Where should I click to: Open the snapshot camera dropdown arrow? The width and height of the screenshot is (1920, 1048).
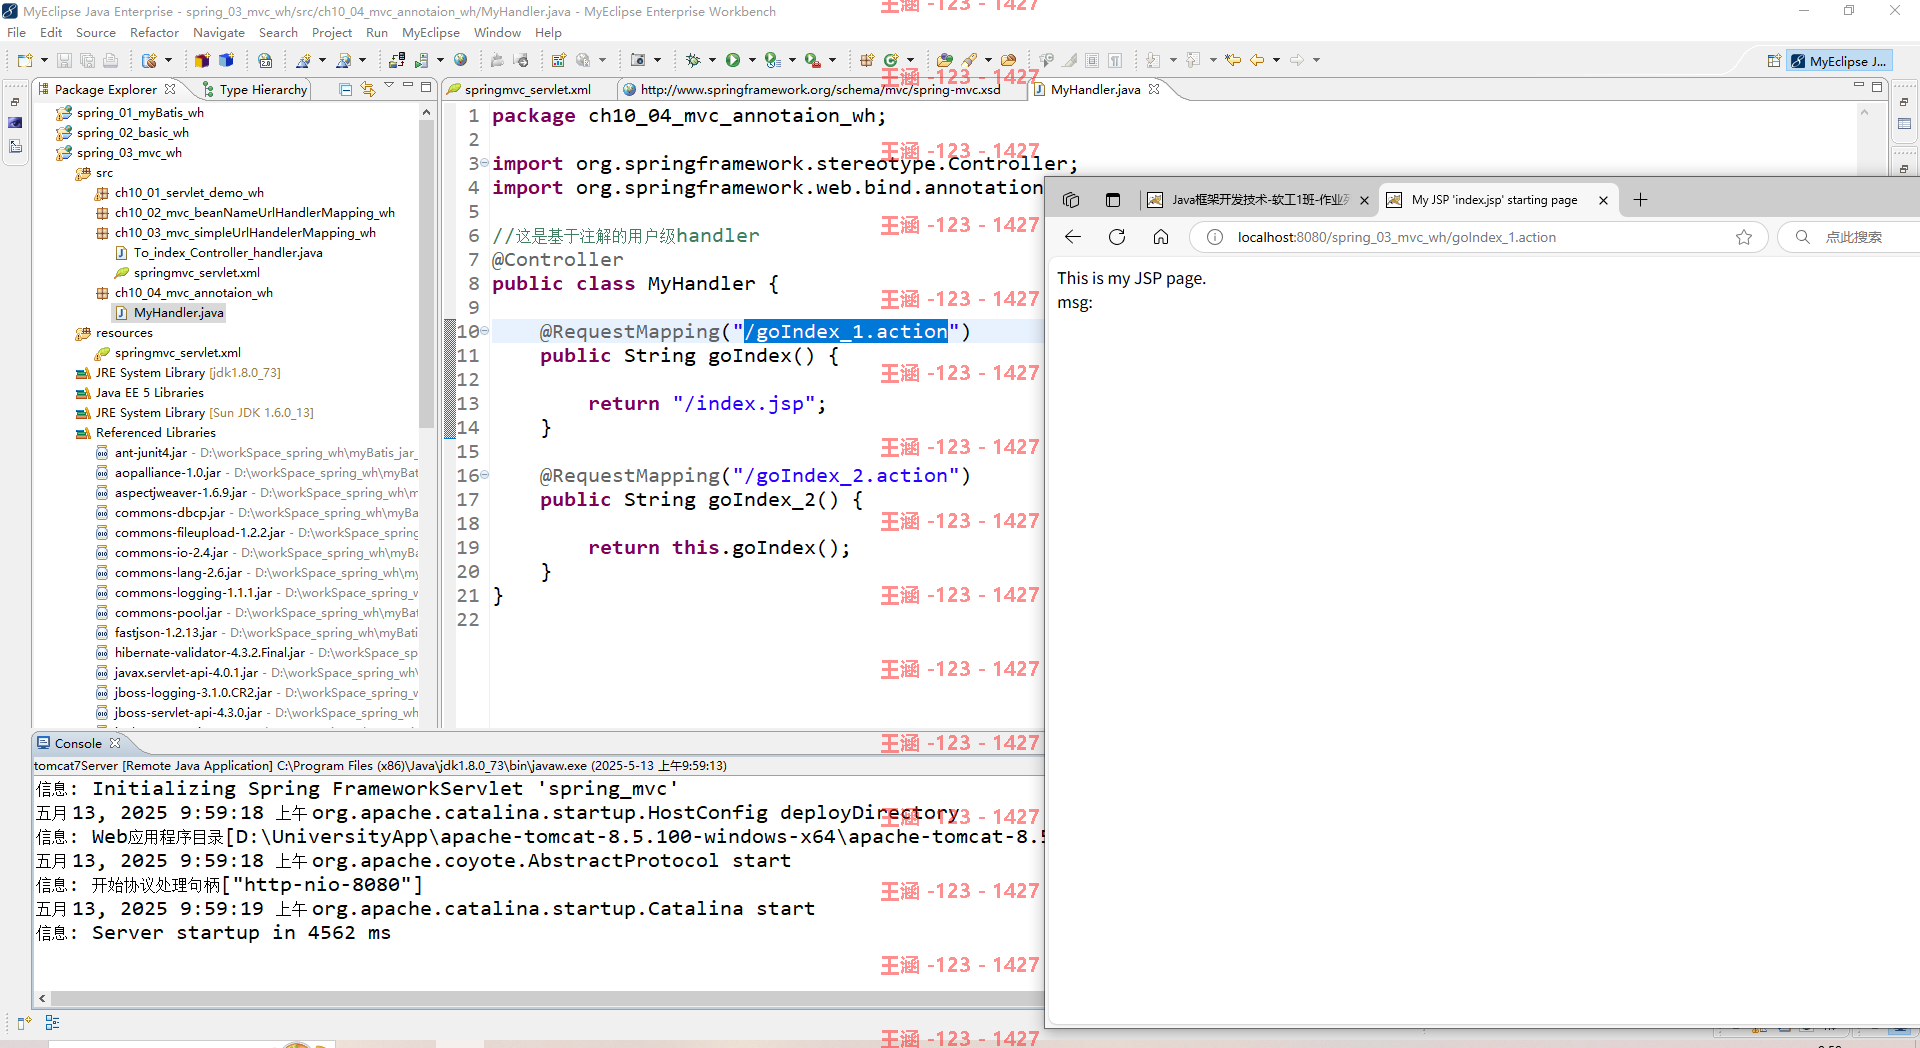pyautogui.click(x=657, y=60)
